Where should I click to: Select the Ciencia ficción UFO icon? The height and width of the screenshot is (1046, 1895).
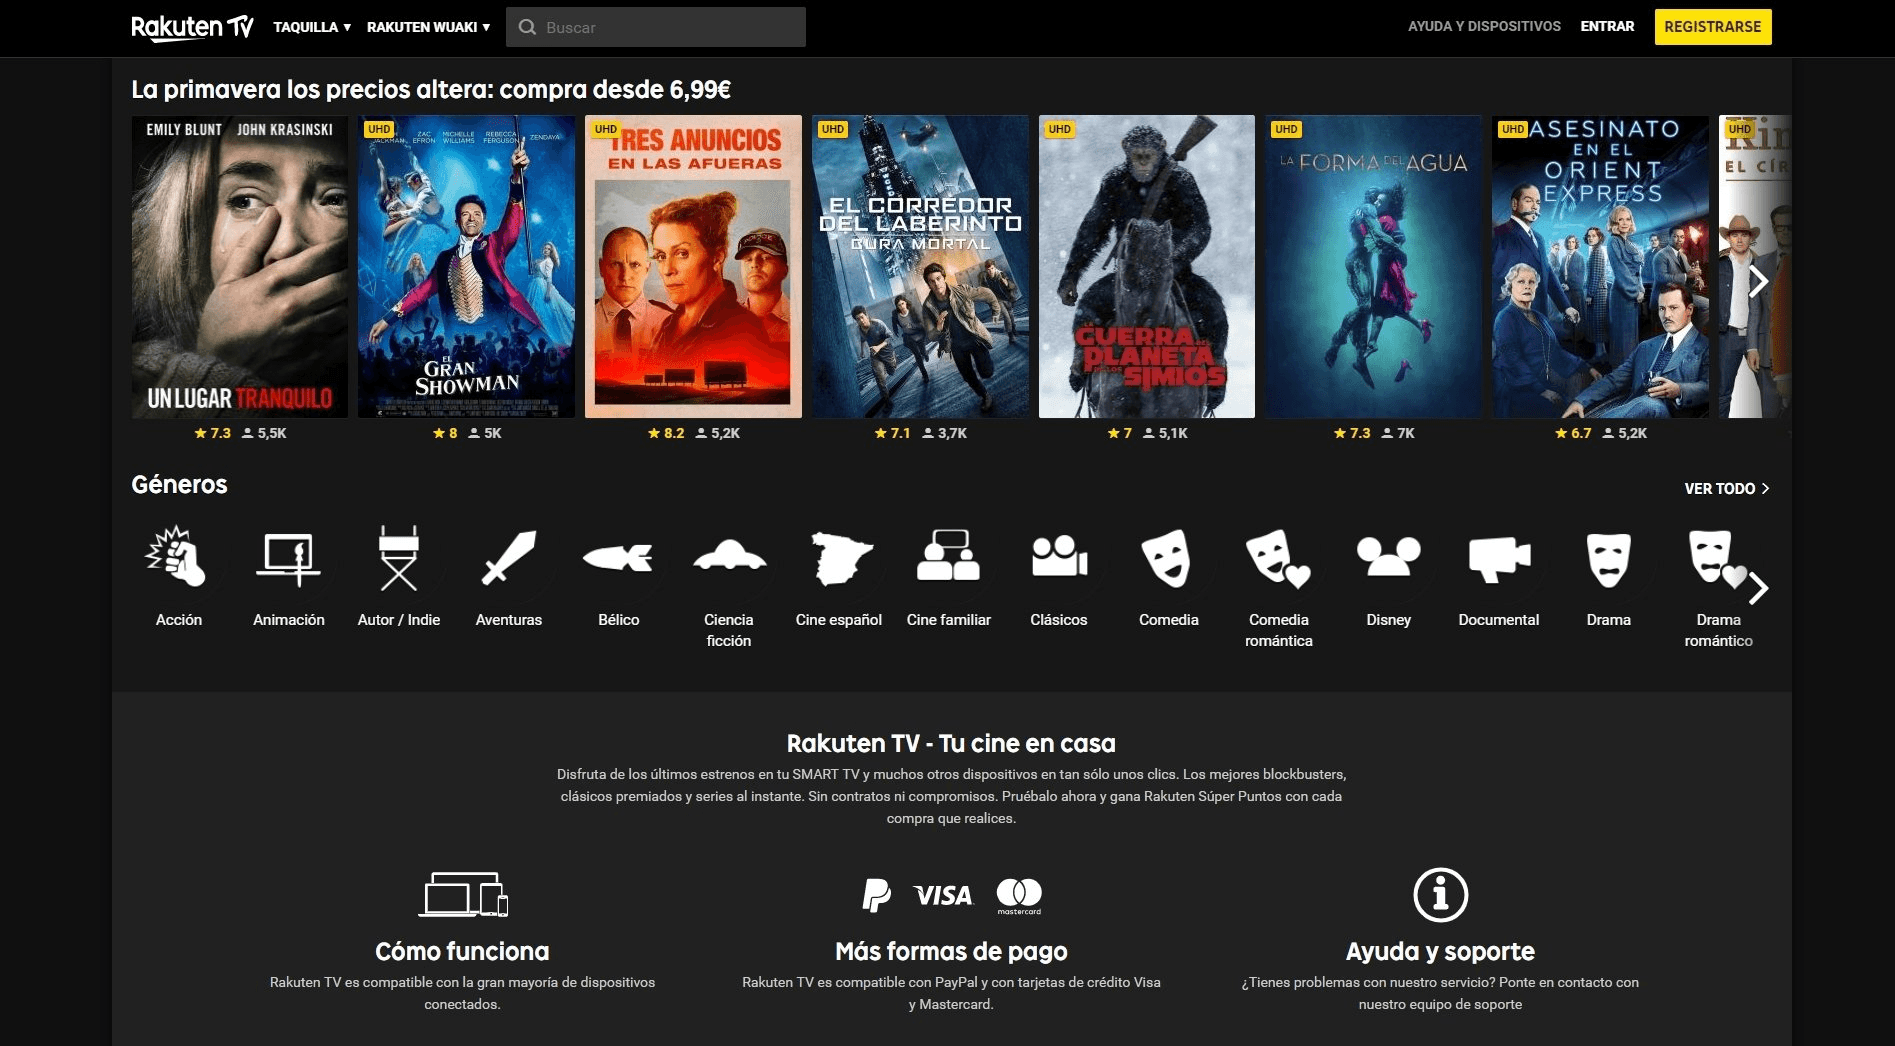(729, 555)
